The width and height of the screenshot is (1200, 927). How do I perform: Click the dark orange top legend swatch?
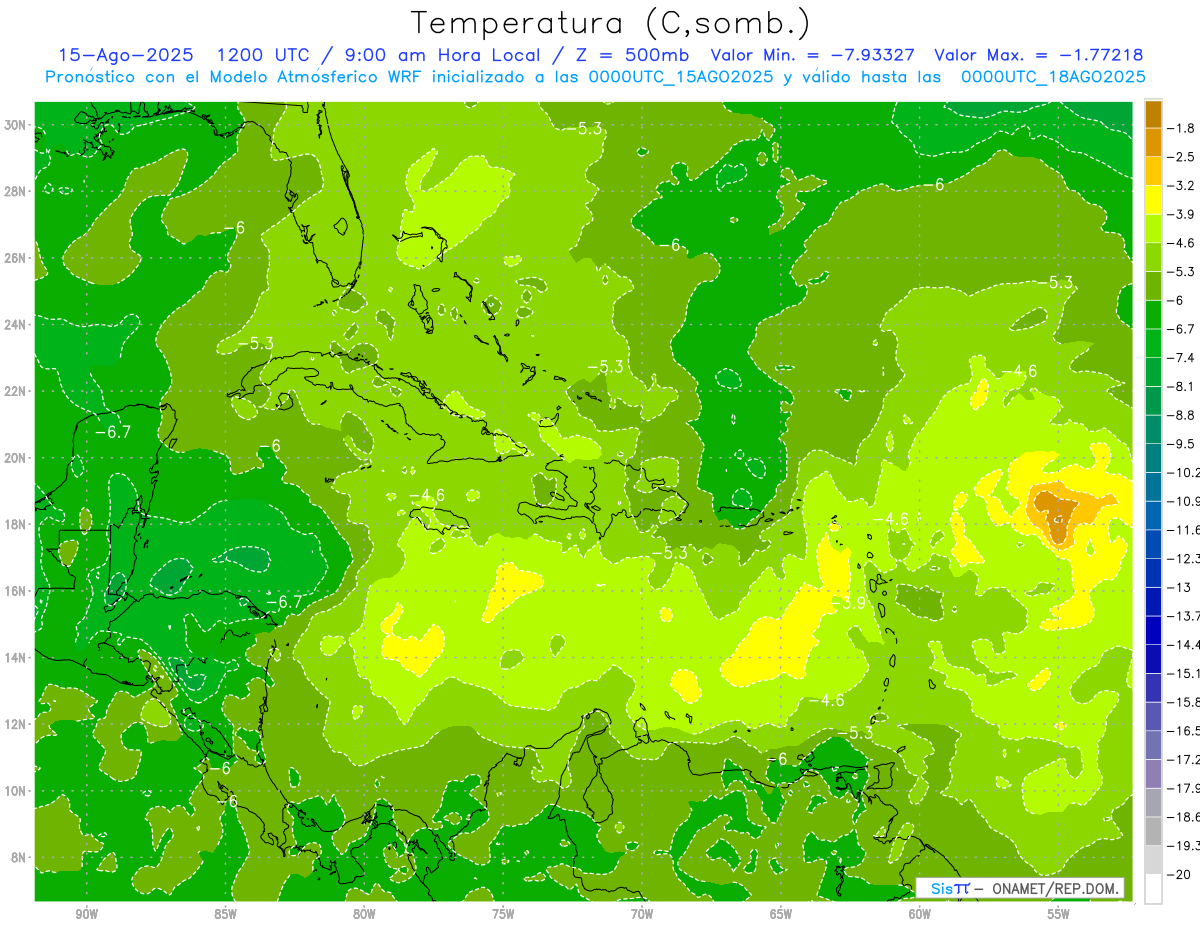tap(1153, 114)
